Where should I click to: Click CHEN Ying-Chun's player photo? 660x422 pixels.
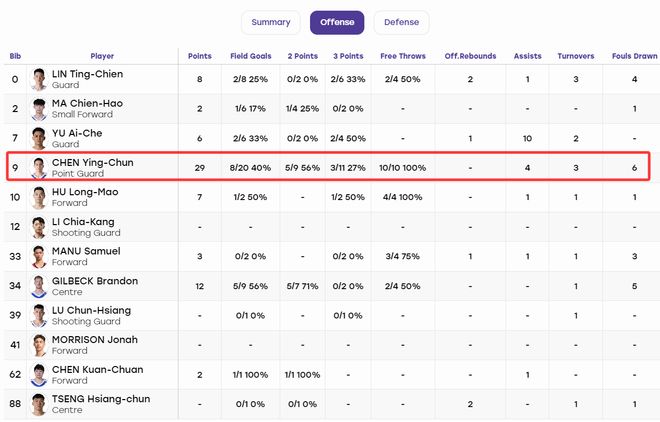pos(39,168)
